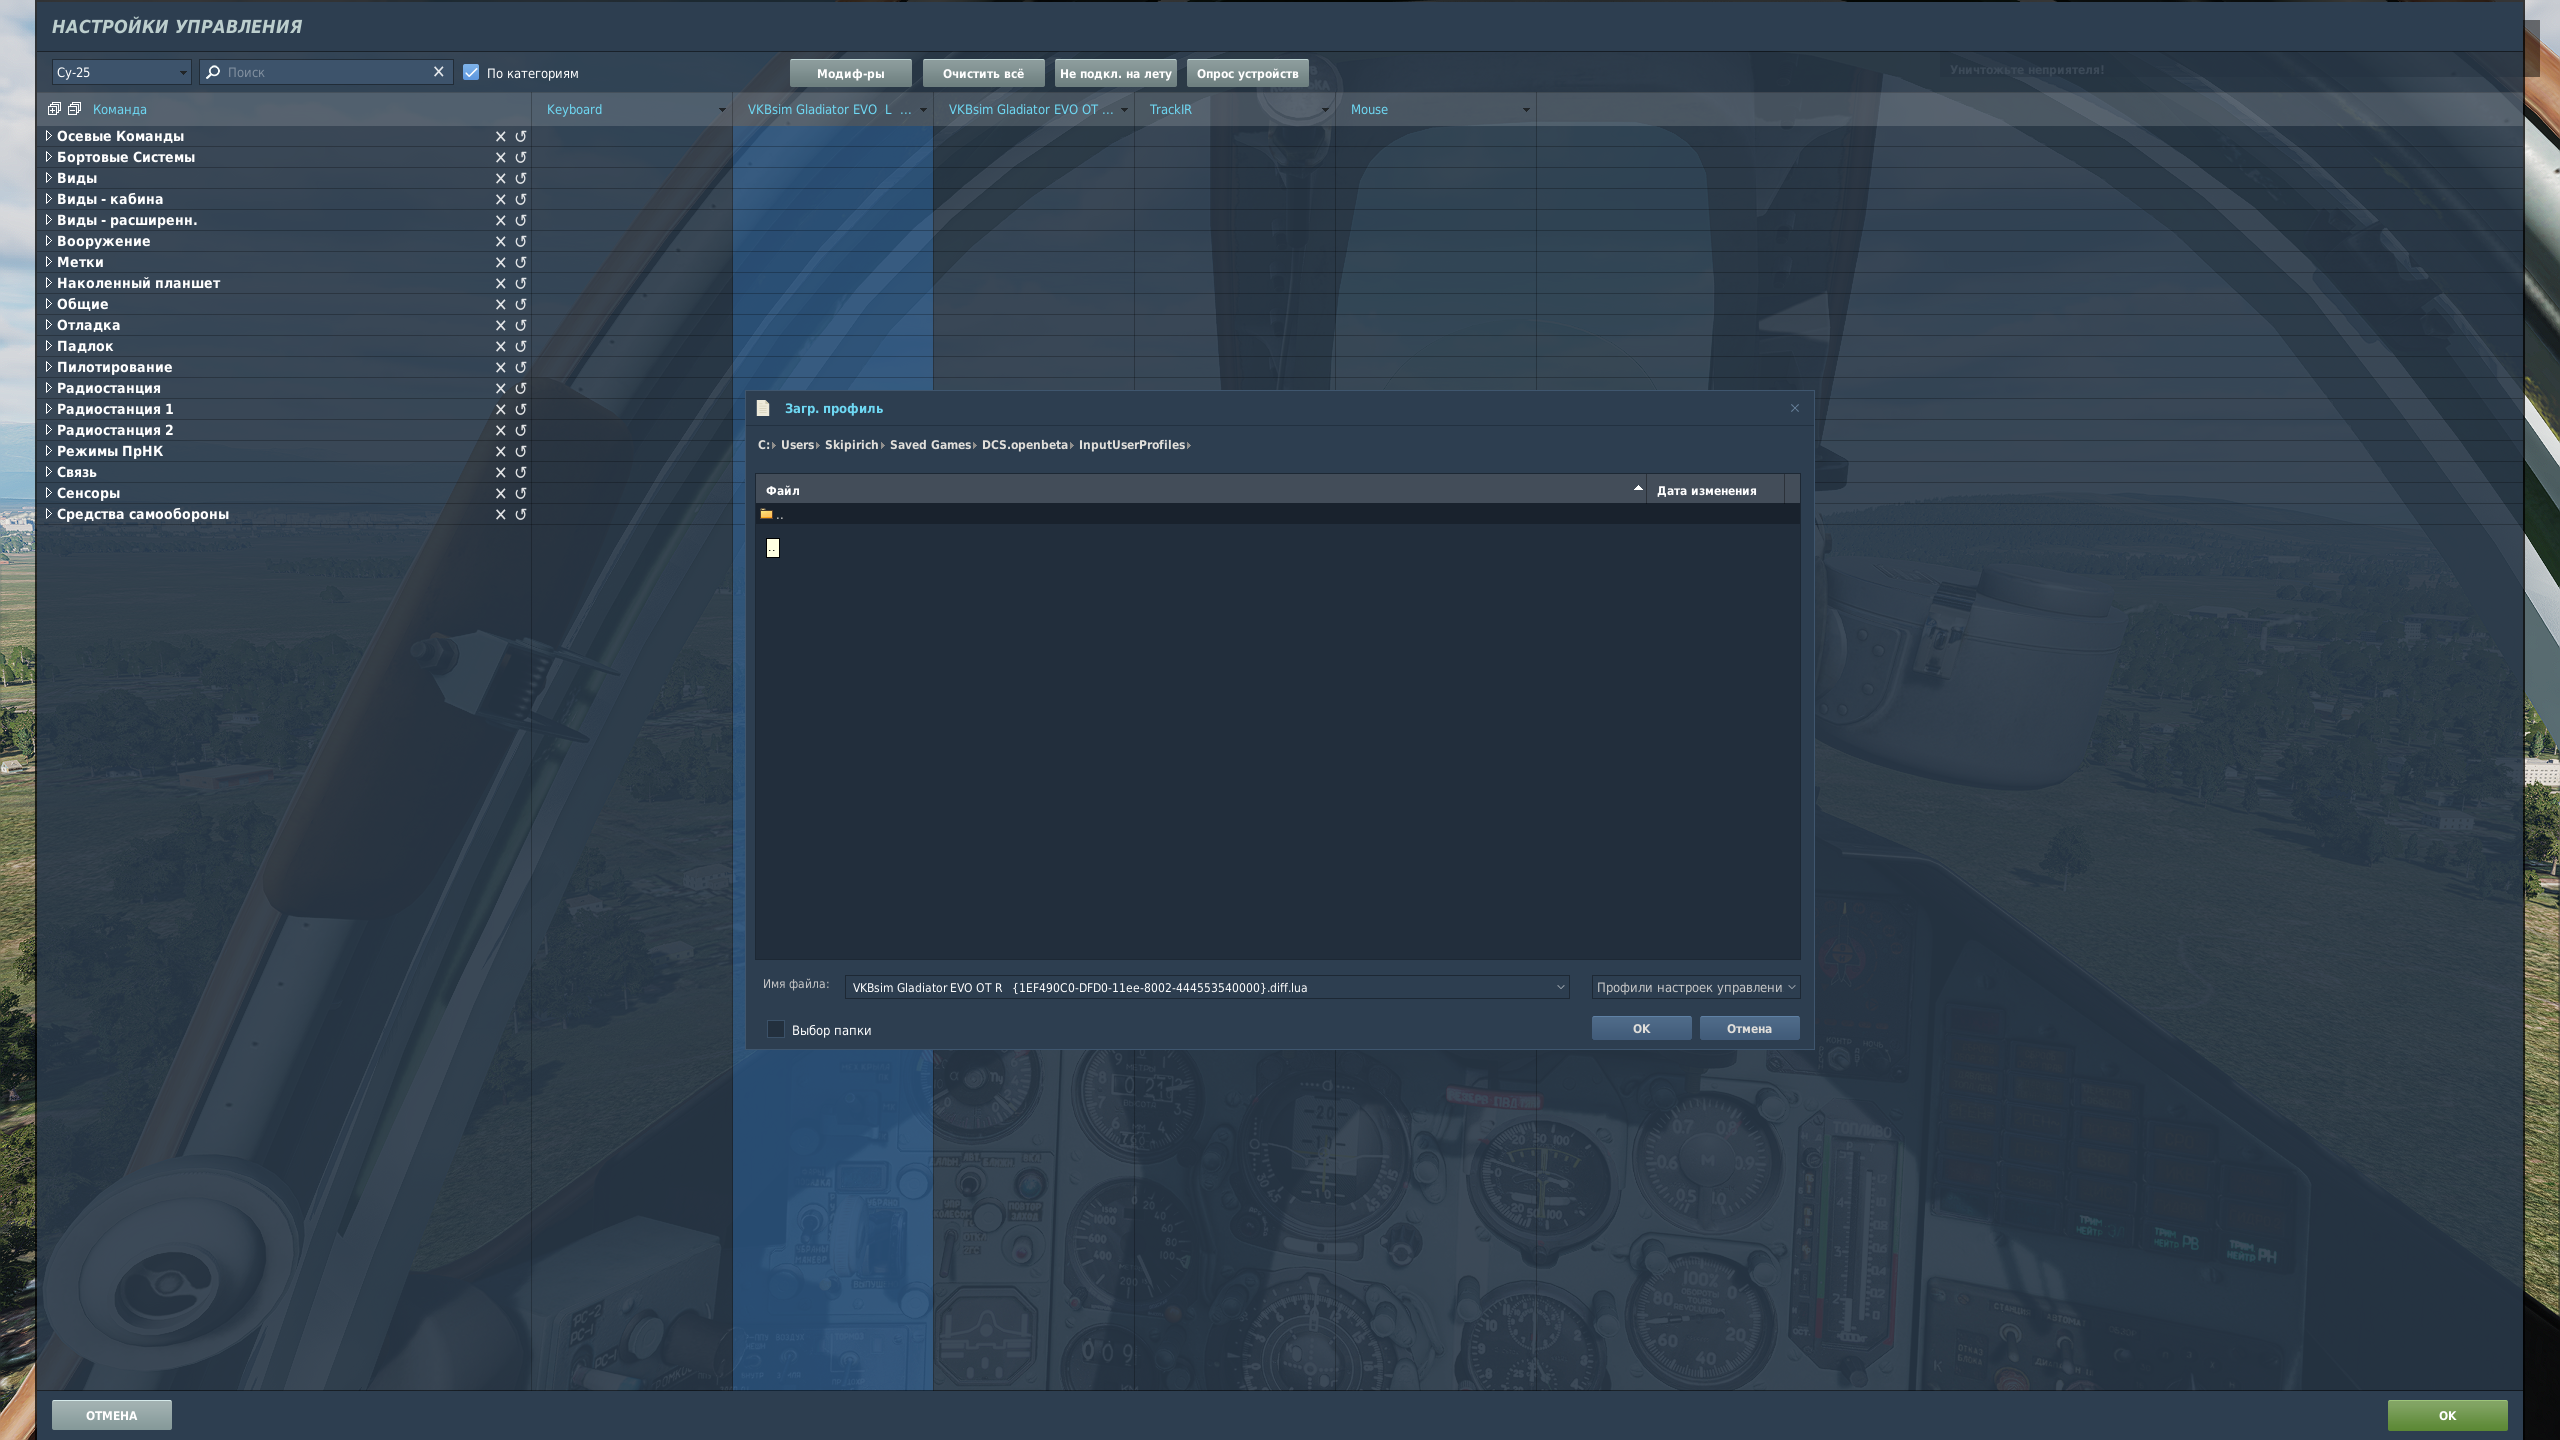Image resolution: width=2560 pixels, height=1440 pixels.
Task: Close the Загр. профиль dialog
Action: pos(1794,408)
